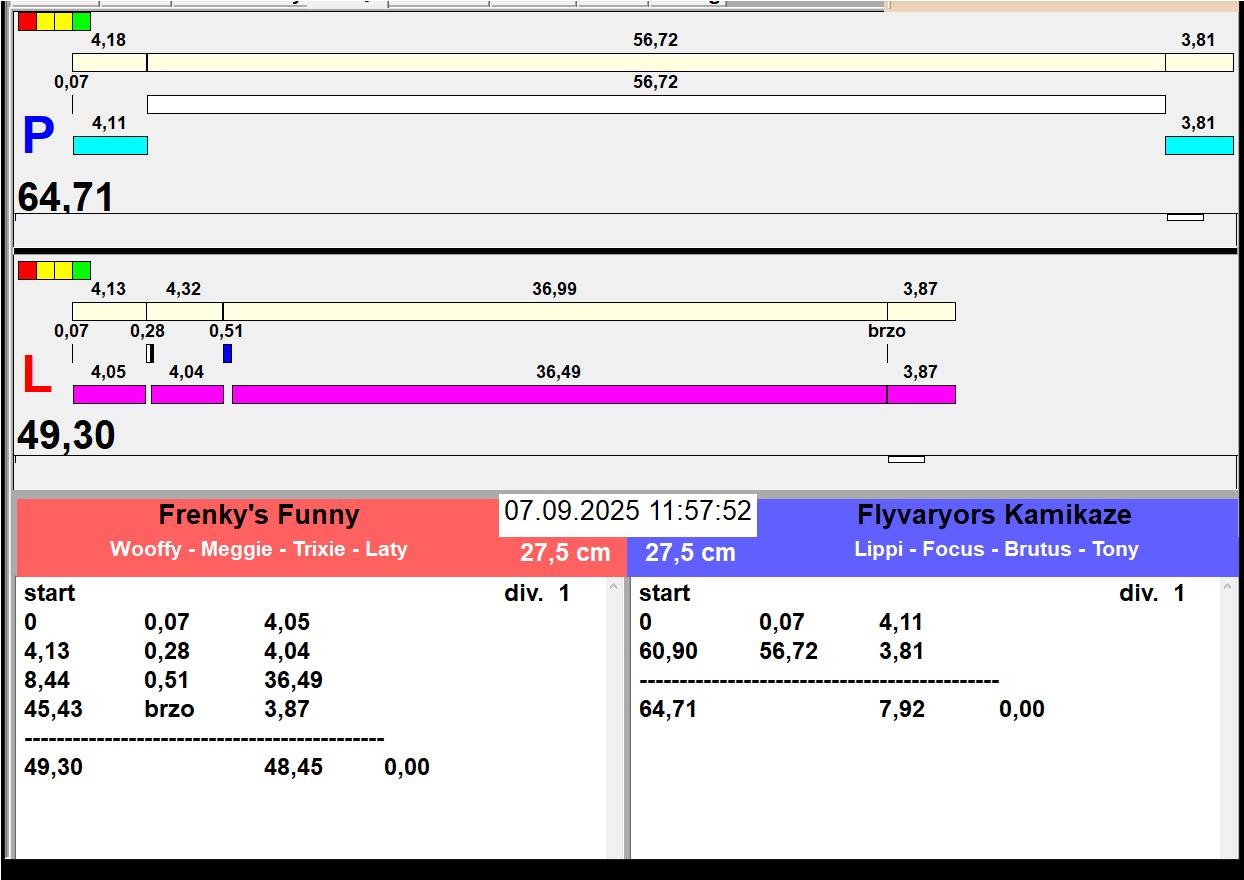The height and width of the screenshot is (880, 1244).
Task: Click the blue letter P lane indicator
Action: point(37,136)
